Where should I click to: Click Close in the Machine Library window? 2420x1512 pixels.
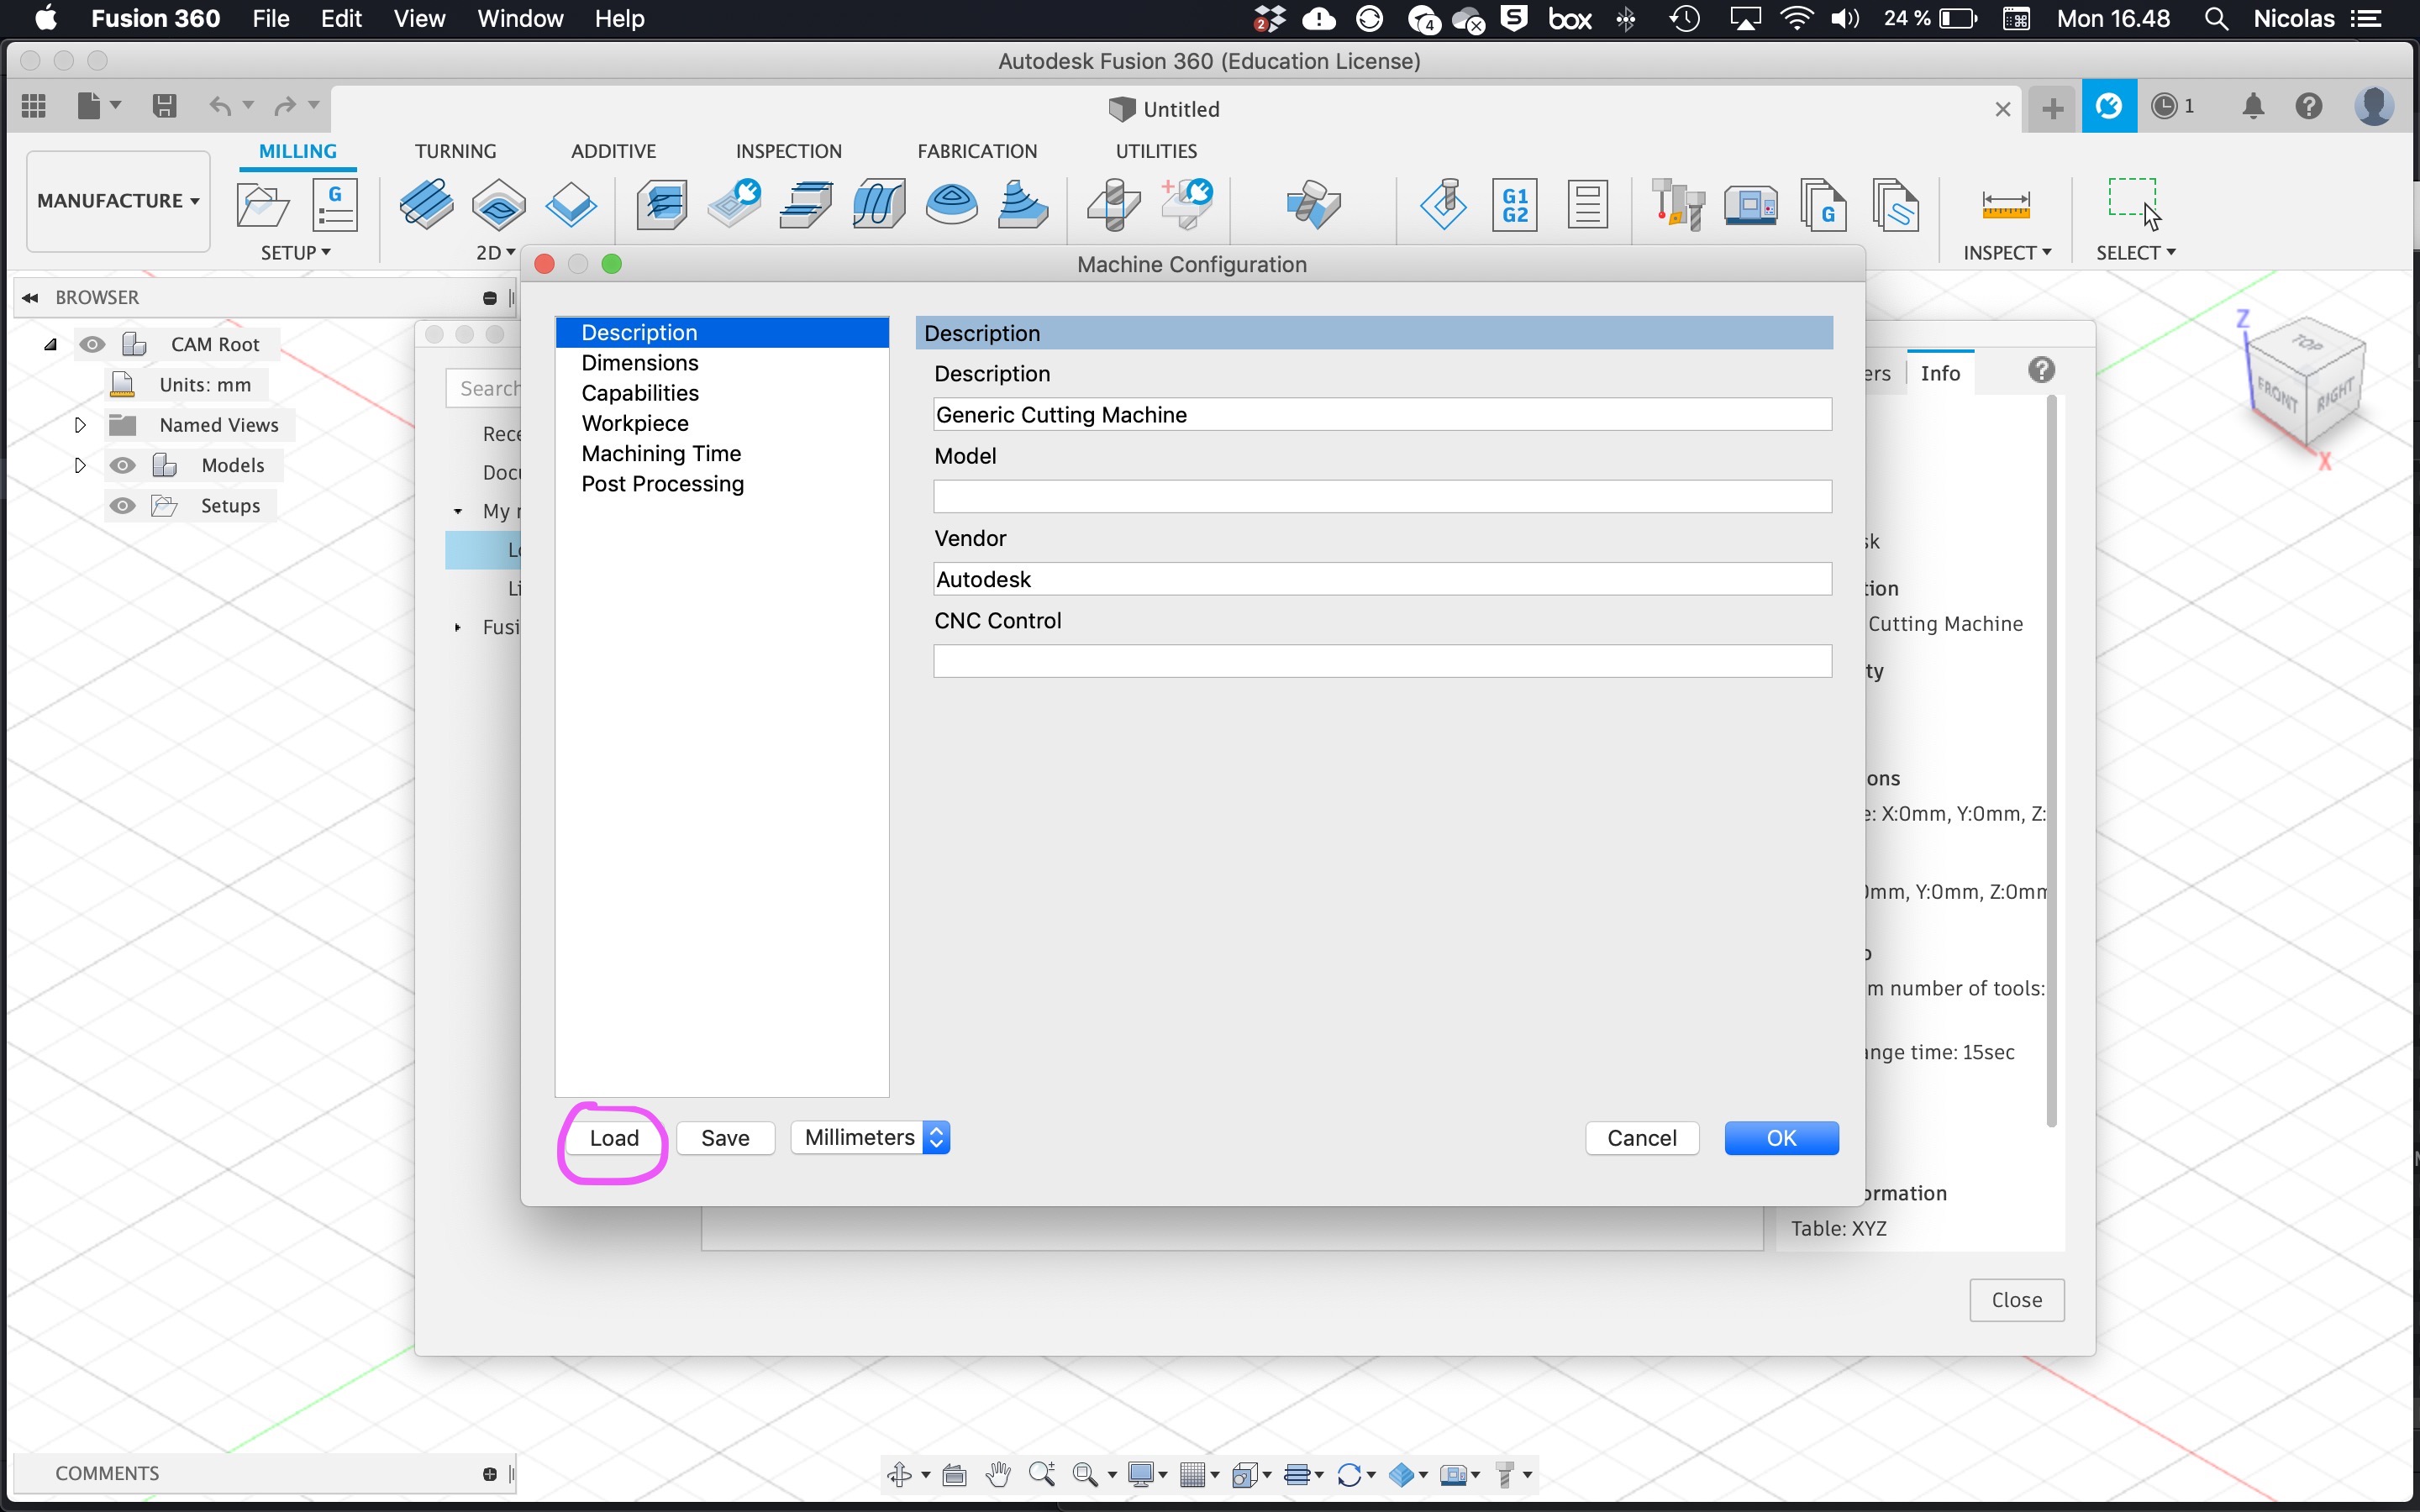click(2017, 1300)
